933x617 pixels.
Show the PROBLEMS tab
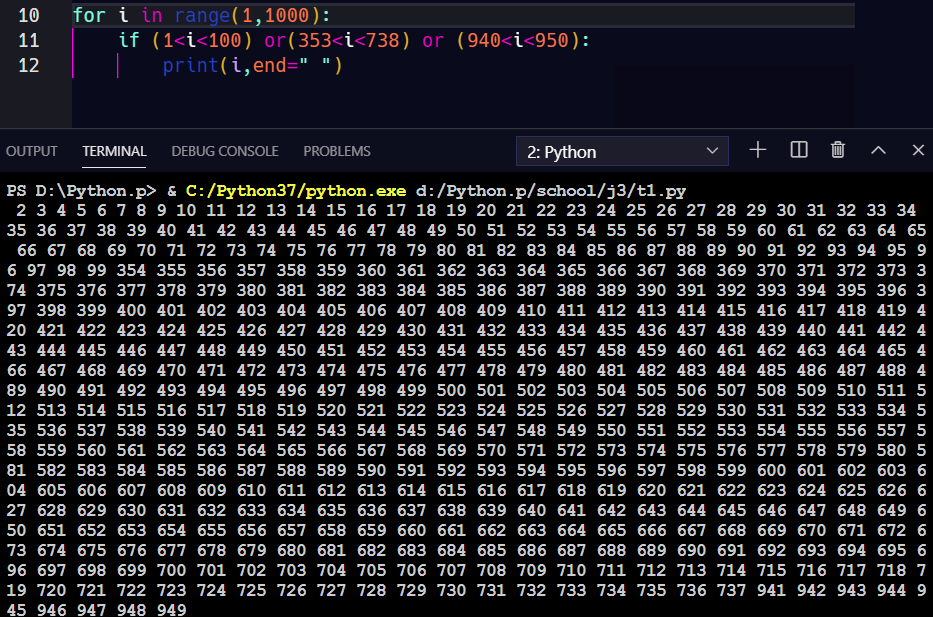(337, 151)
